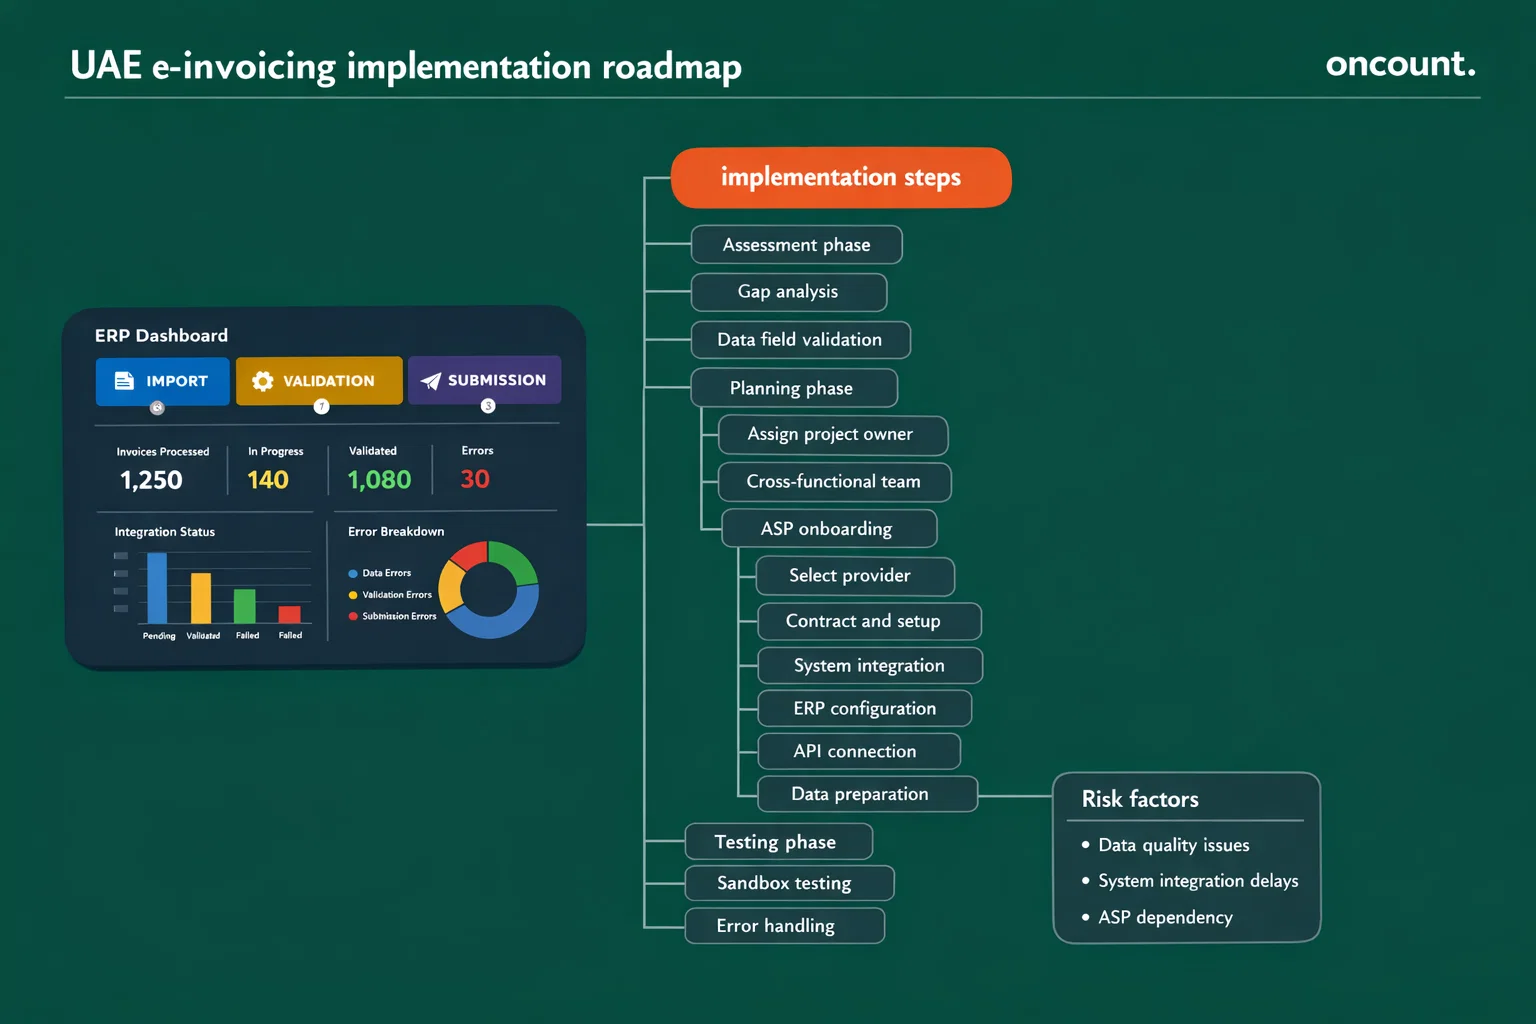
Task: Click the red Submission Errors legend dot
Action: [352, 616]
